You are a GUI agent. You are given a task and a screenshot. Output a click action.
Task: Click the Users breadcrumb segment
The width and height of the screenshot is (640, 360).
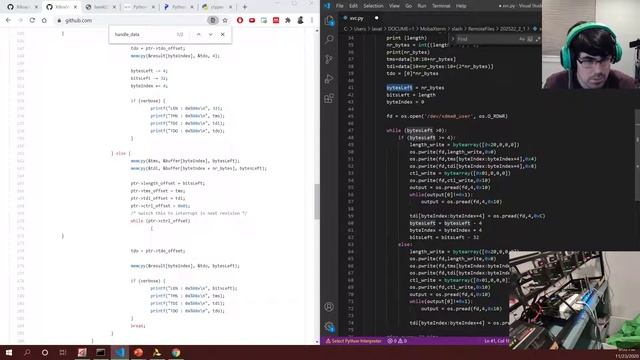(360, 29)
